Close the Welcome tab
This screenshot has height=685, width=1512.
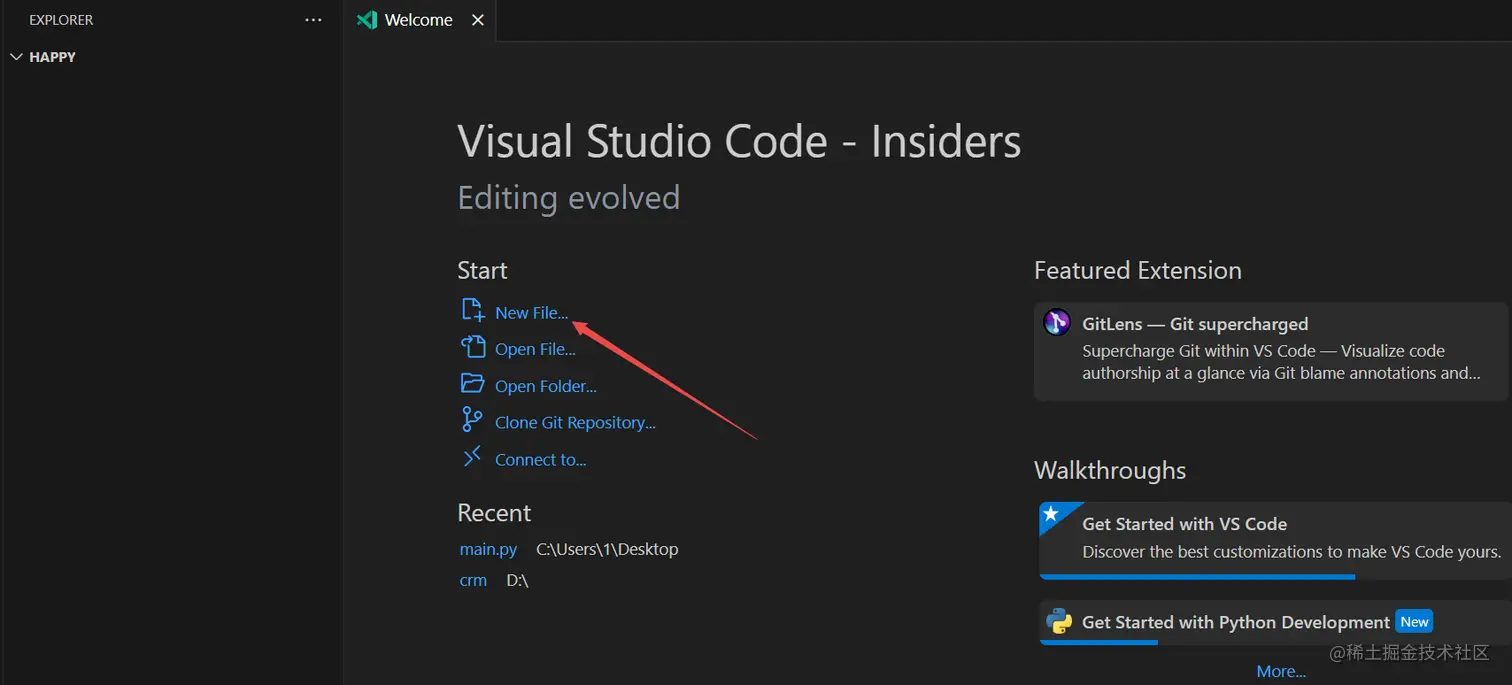[x=478, y=20]
